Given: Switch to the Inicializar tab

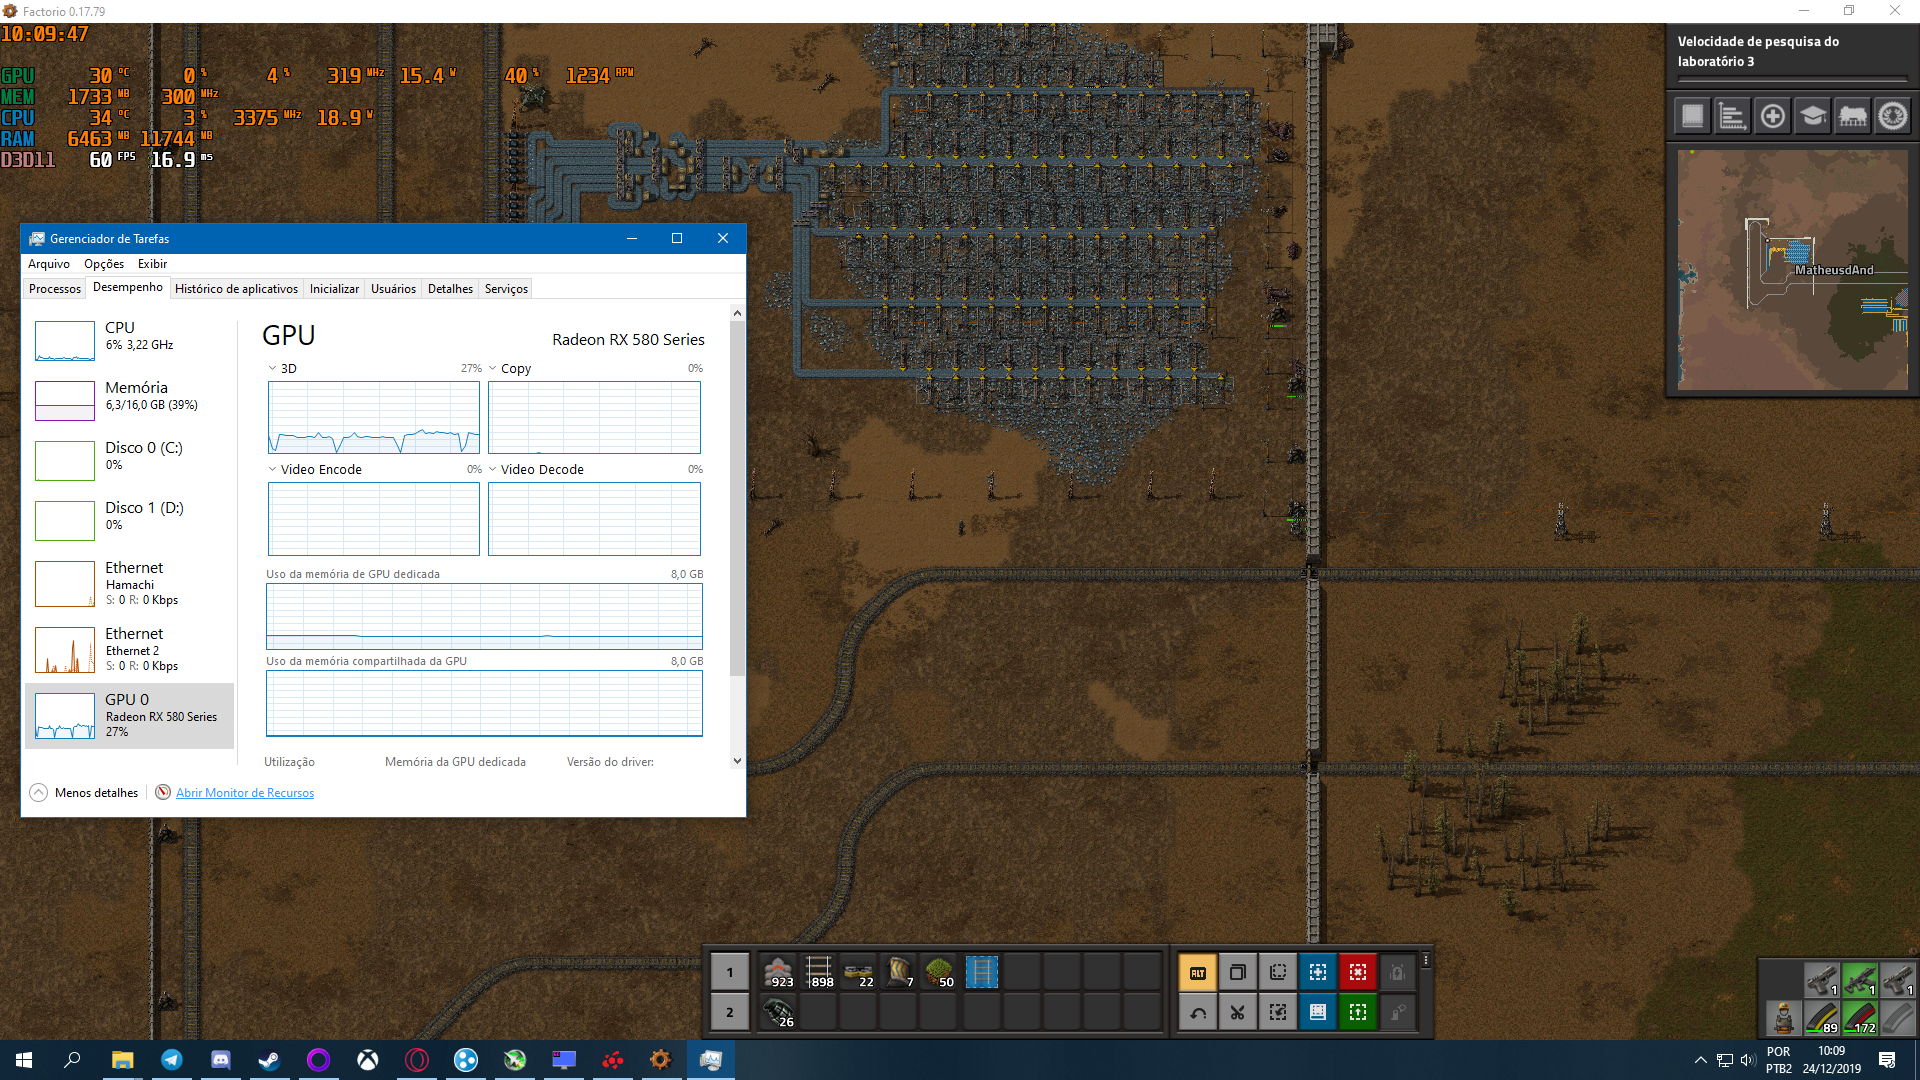Looking at the screenshot, I should pyautogui.click(x=334, y=288).
